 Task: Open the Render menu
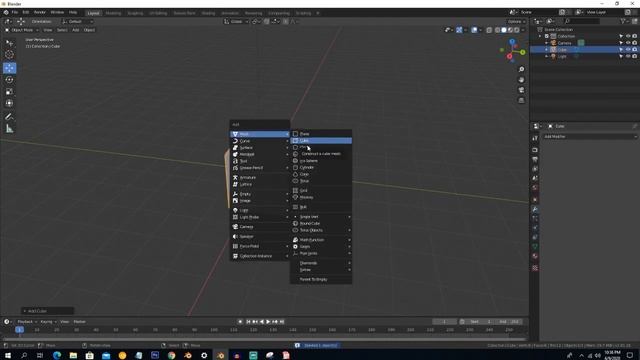click(40, 13)
